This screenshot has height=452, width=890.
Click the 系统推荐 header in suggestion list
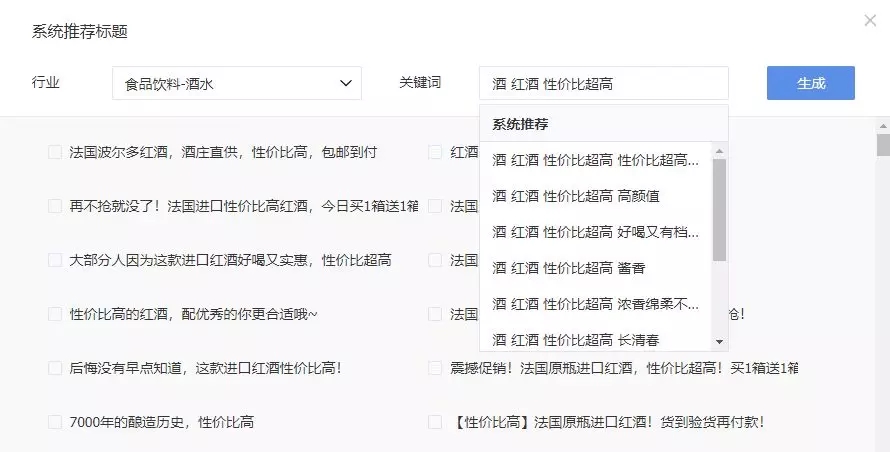coord(520,124)
